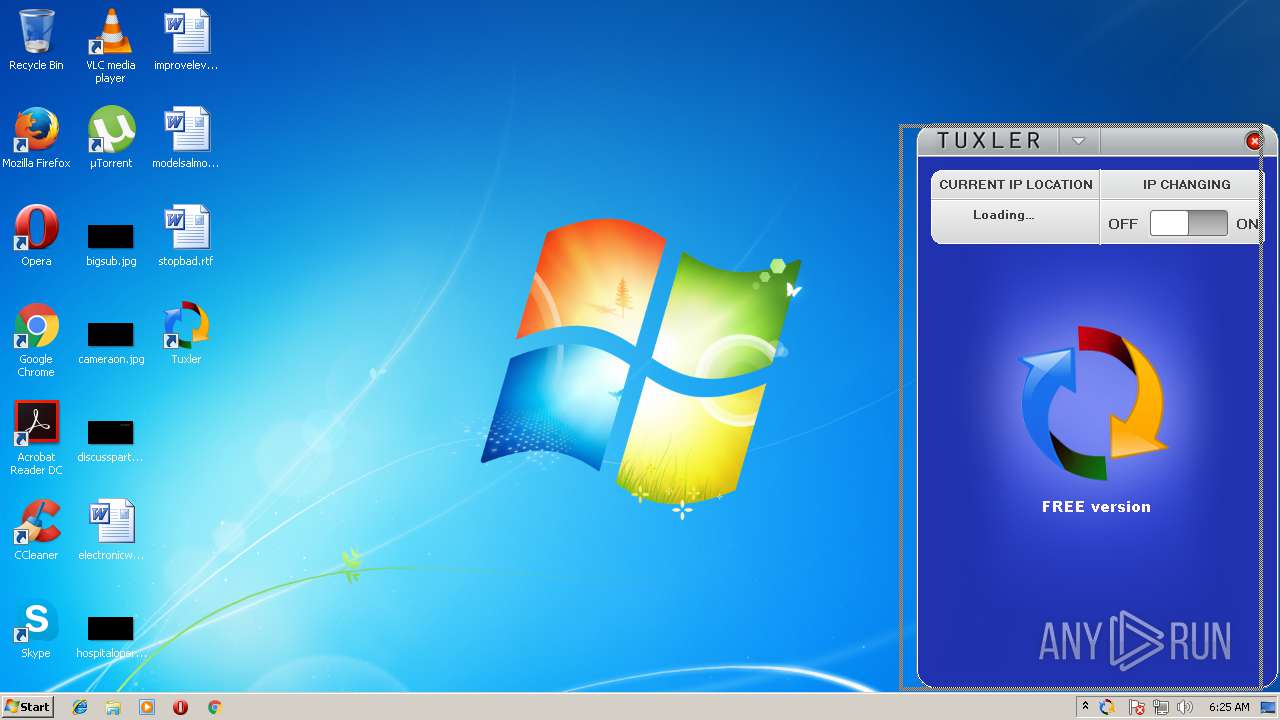Show hidden system tray icons
Image resolution: width=1280 pixels, height=720 pixels.
point(1085,707)
